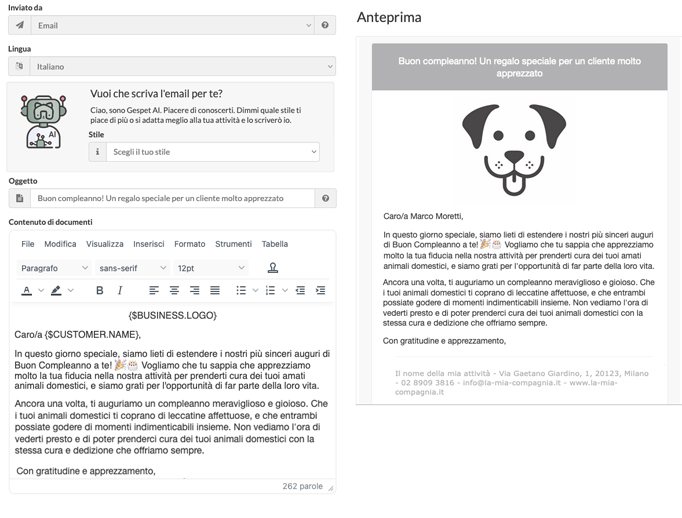The image size is (682, 518).
Task: Click help icon beside the subject field
Action: coord(325,198)
